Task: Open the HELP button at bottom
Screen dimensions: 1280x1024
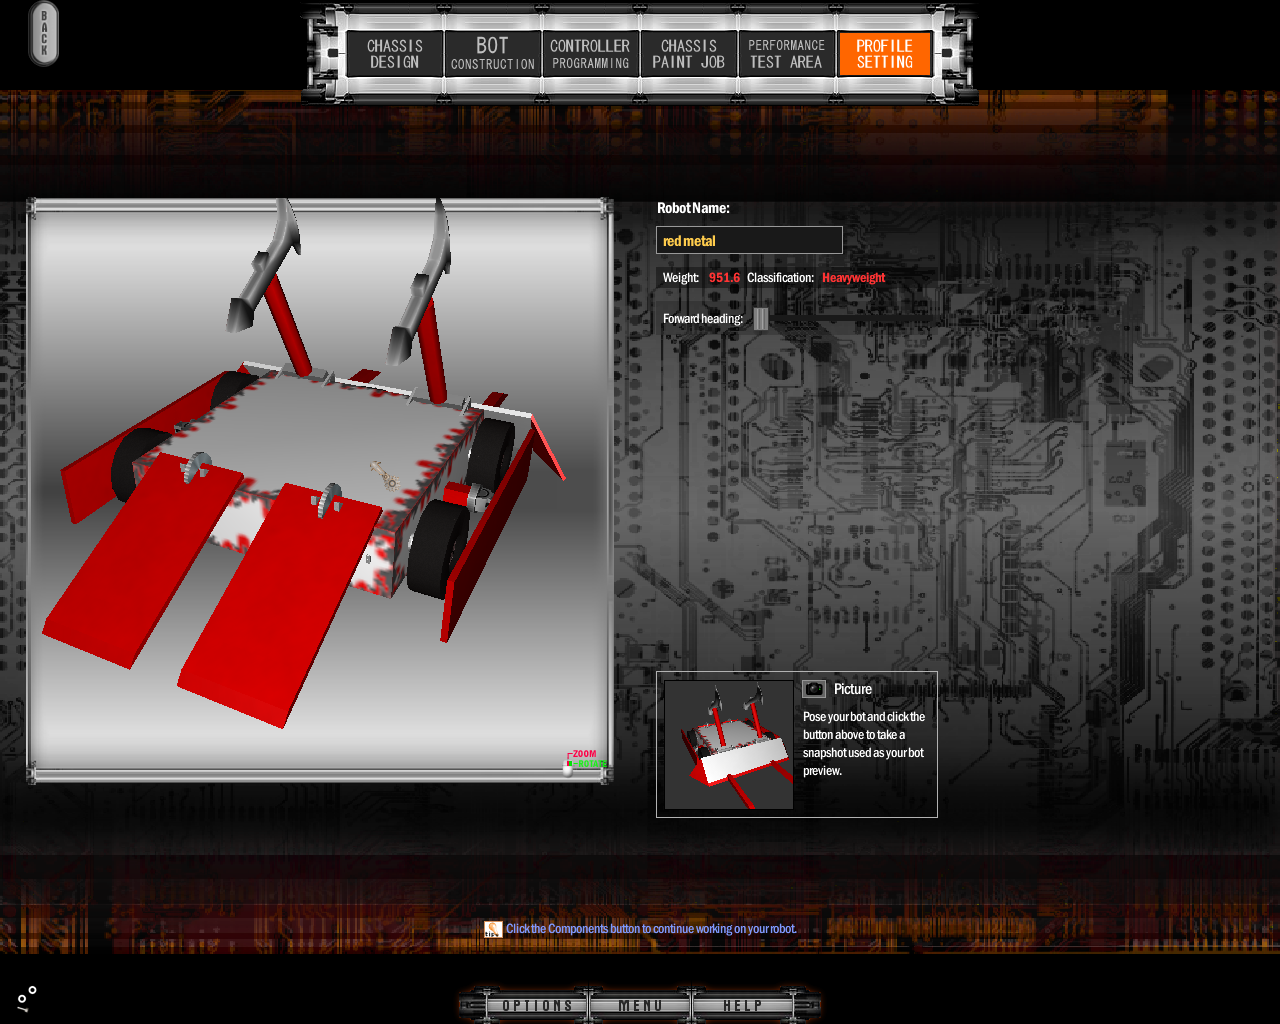Action: (742, 1005)
